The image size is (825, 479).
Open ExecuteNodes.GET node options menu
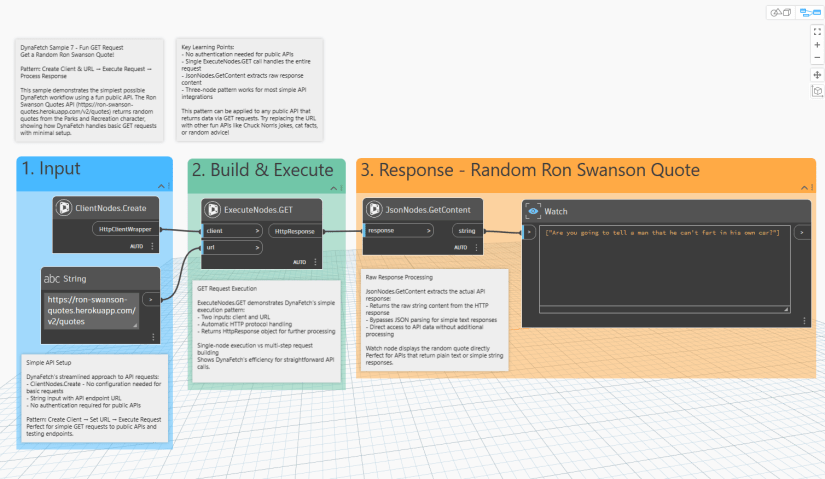click(x=316, y=262)
